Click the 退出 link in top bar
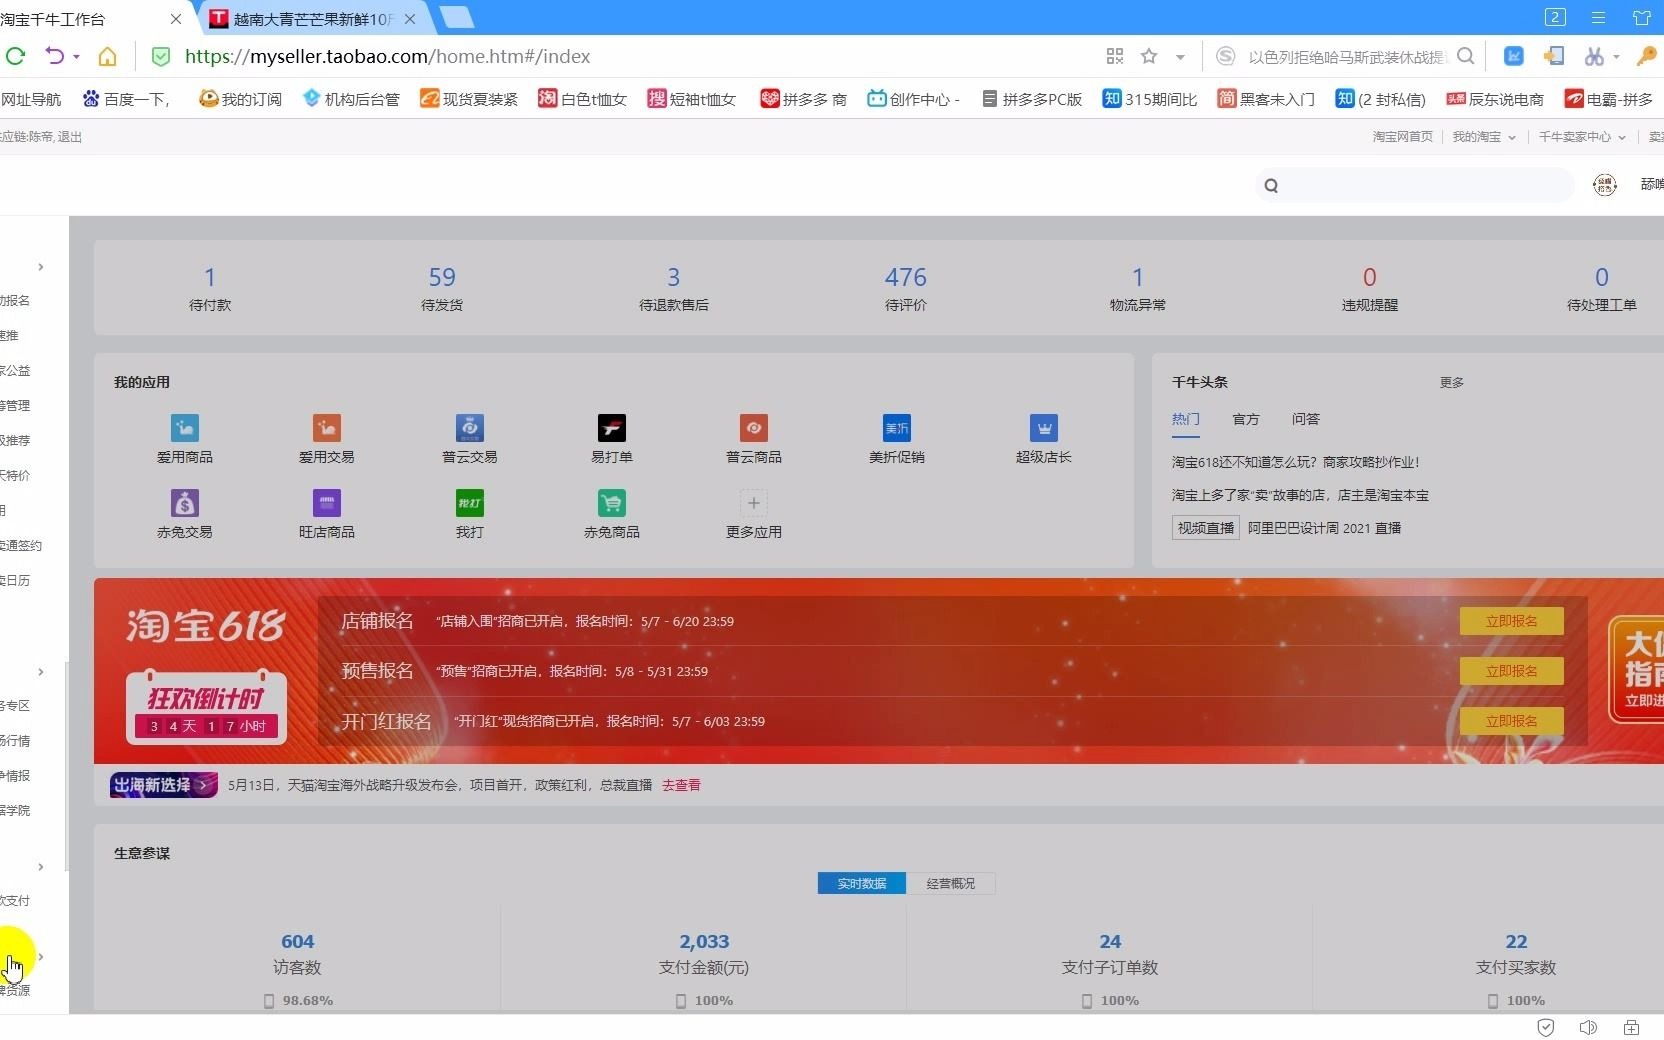The image size is (1664, 1040). coord(70,137)
